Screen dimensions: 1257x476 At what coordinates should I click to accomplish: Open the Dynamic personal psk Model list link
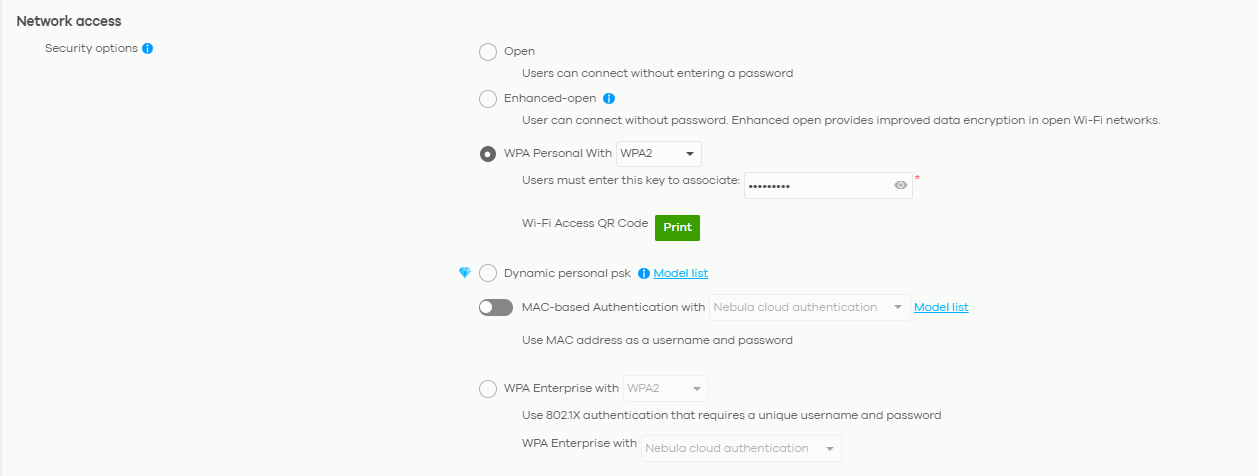[x=681, y=273]
